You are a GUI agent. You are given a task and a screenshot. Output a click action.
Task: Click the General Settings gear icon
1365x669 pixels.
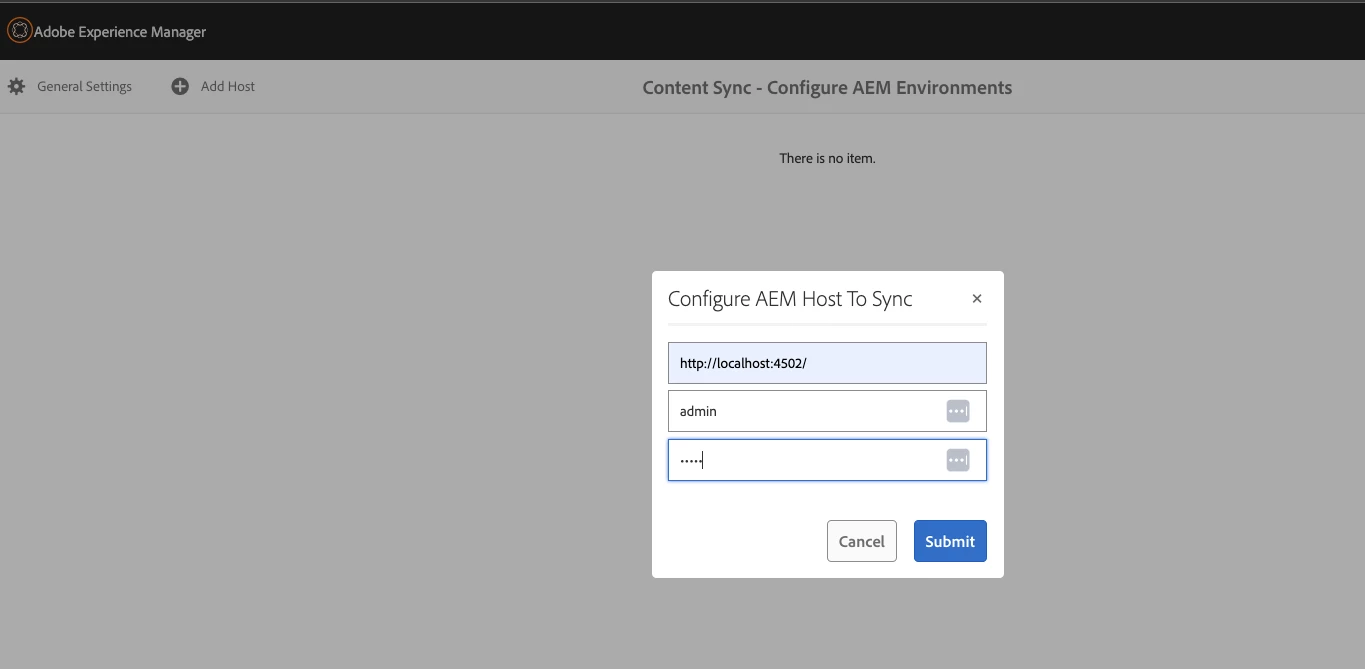click(16, 87)
